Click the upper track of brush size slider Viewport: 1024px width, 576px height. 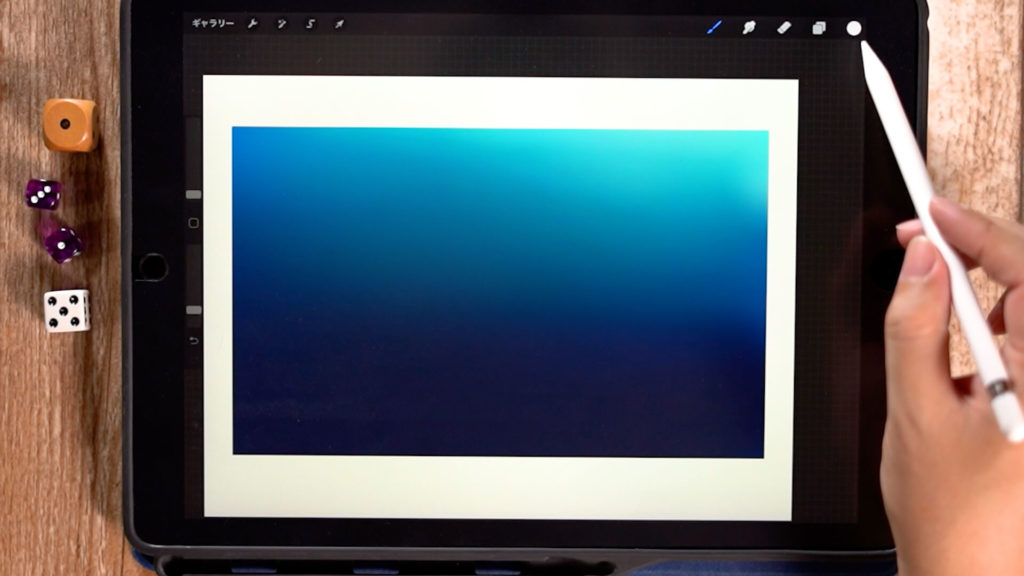pyautogui.click(x=194, y=150)
